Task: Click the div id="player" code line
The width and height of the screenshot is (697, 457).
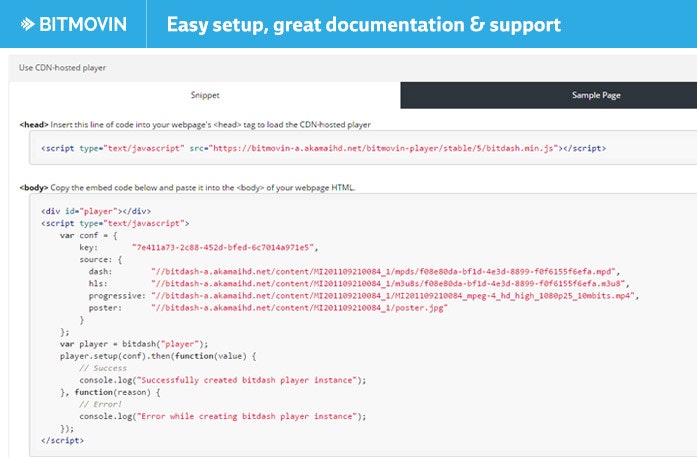Action: tap(96, 211)
